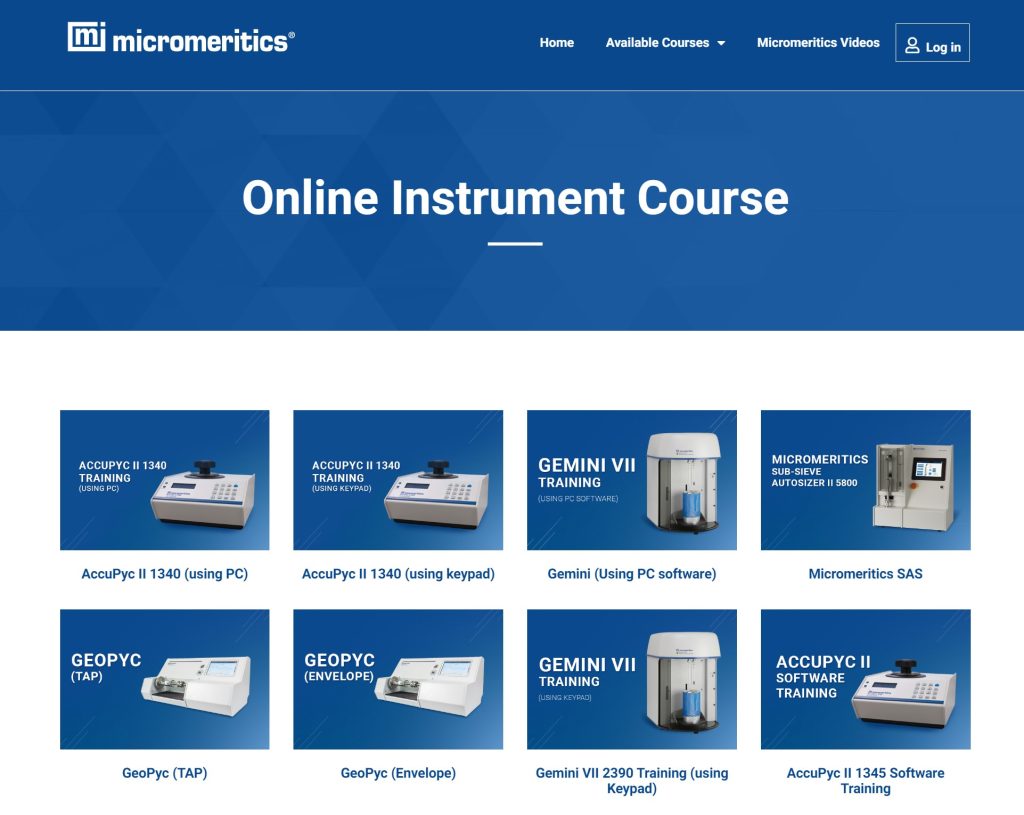Open AccuPyc II 1340 using PC thumbnail

[x=164, y=480]
